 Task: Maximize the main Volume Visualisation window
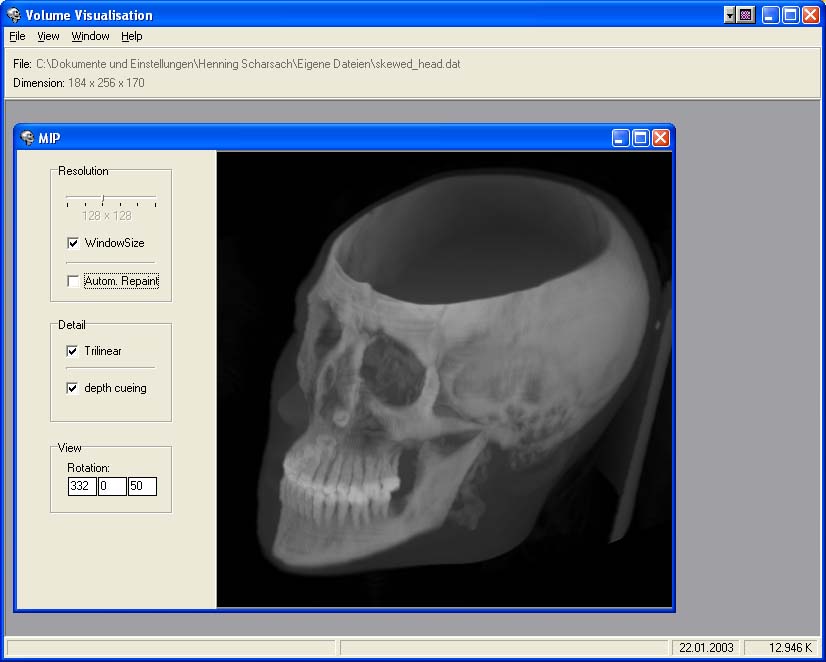(790, 15)
